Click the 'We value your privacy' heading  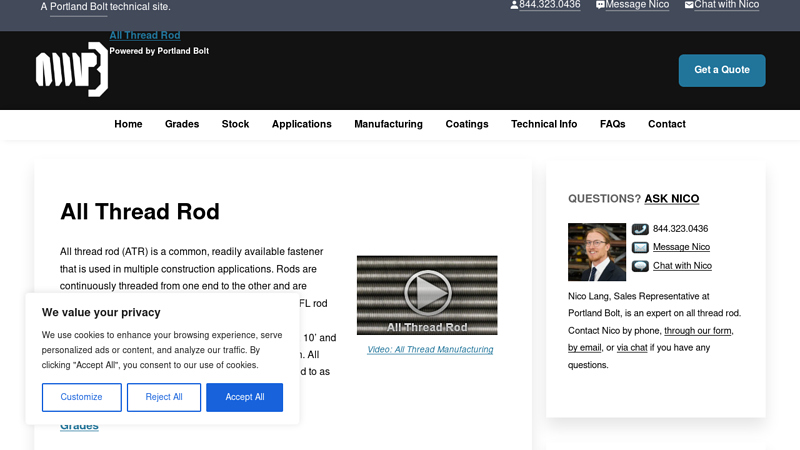[101, 312]
